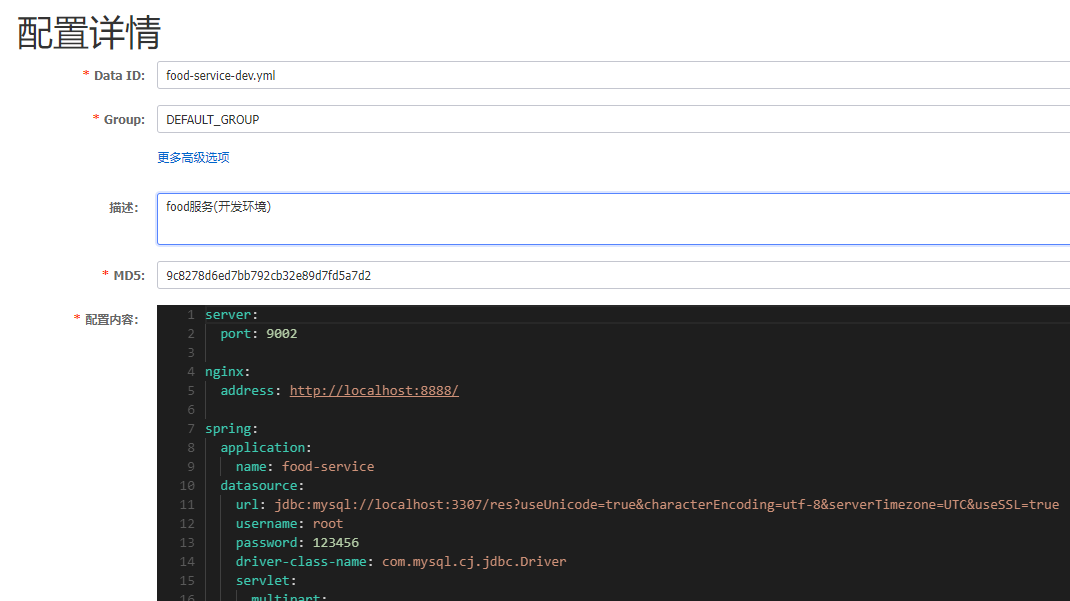
Task: Focus the Group field containing DEFAULT_GROUP
Action: point(612,119)
